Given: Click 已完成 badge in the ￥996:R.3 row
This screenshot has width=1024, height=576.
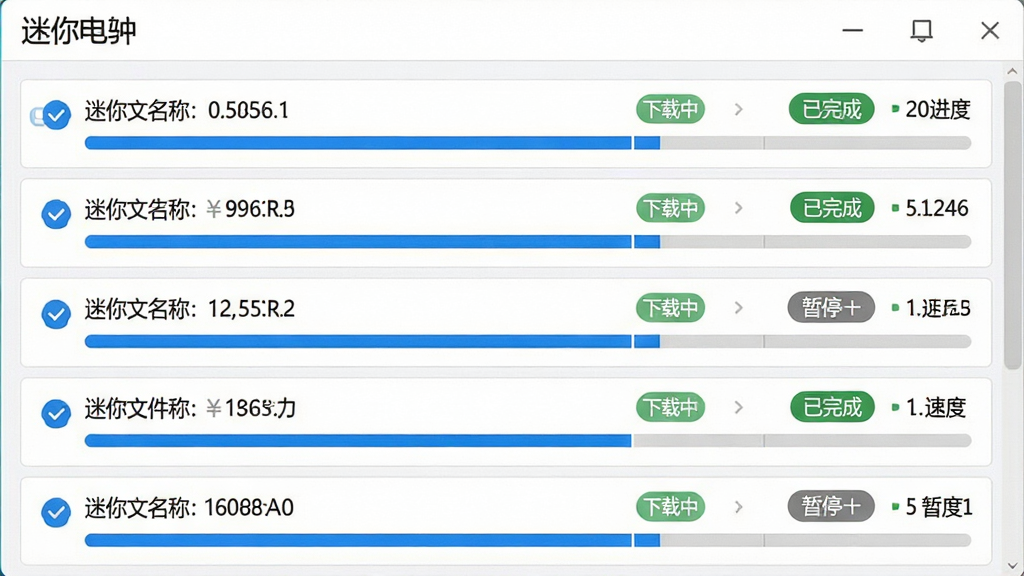Looking at the screenshot, I should click(832, 208).
